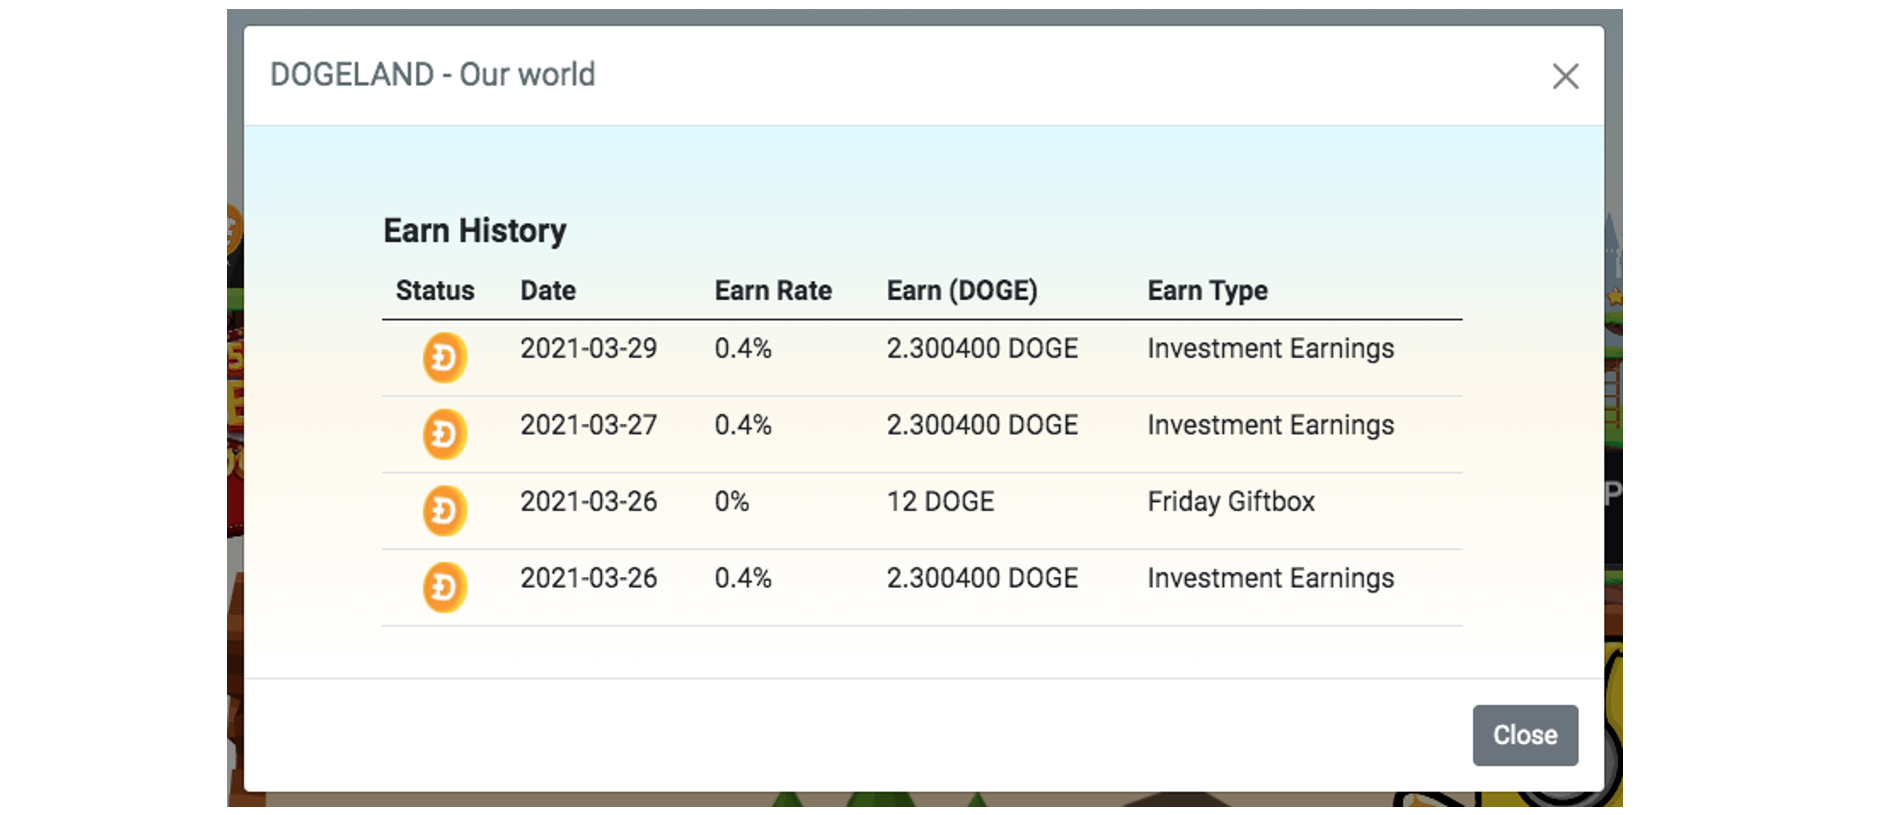Click the Dogecoin status icon for 2021-03-27
The width and height of the screenshot is (1895, 815).
(x=444, y=434)
